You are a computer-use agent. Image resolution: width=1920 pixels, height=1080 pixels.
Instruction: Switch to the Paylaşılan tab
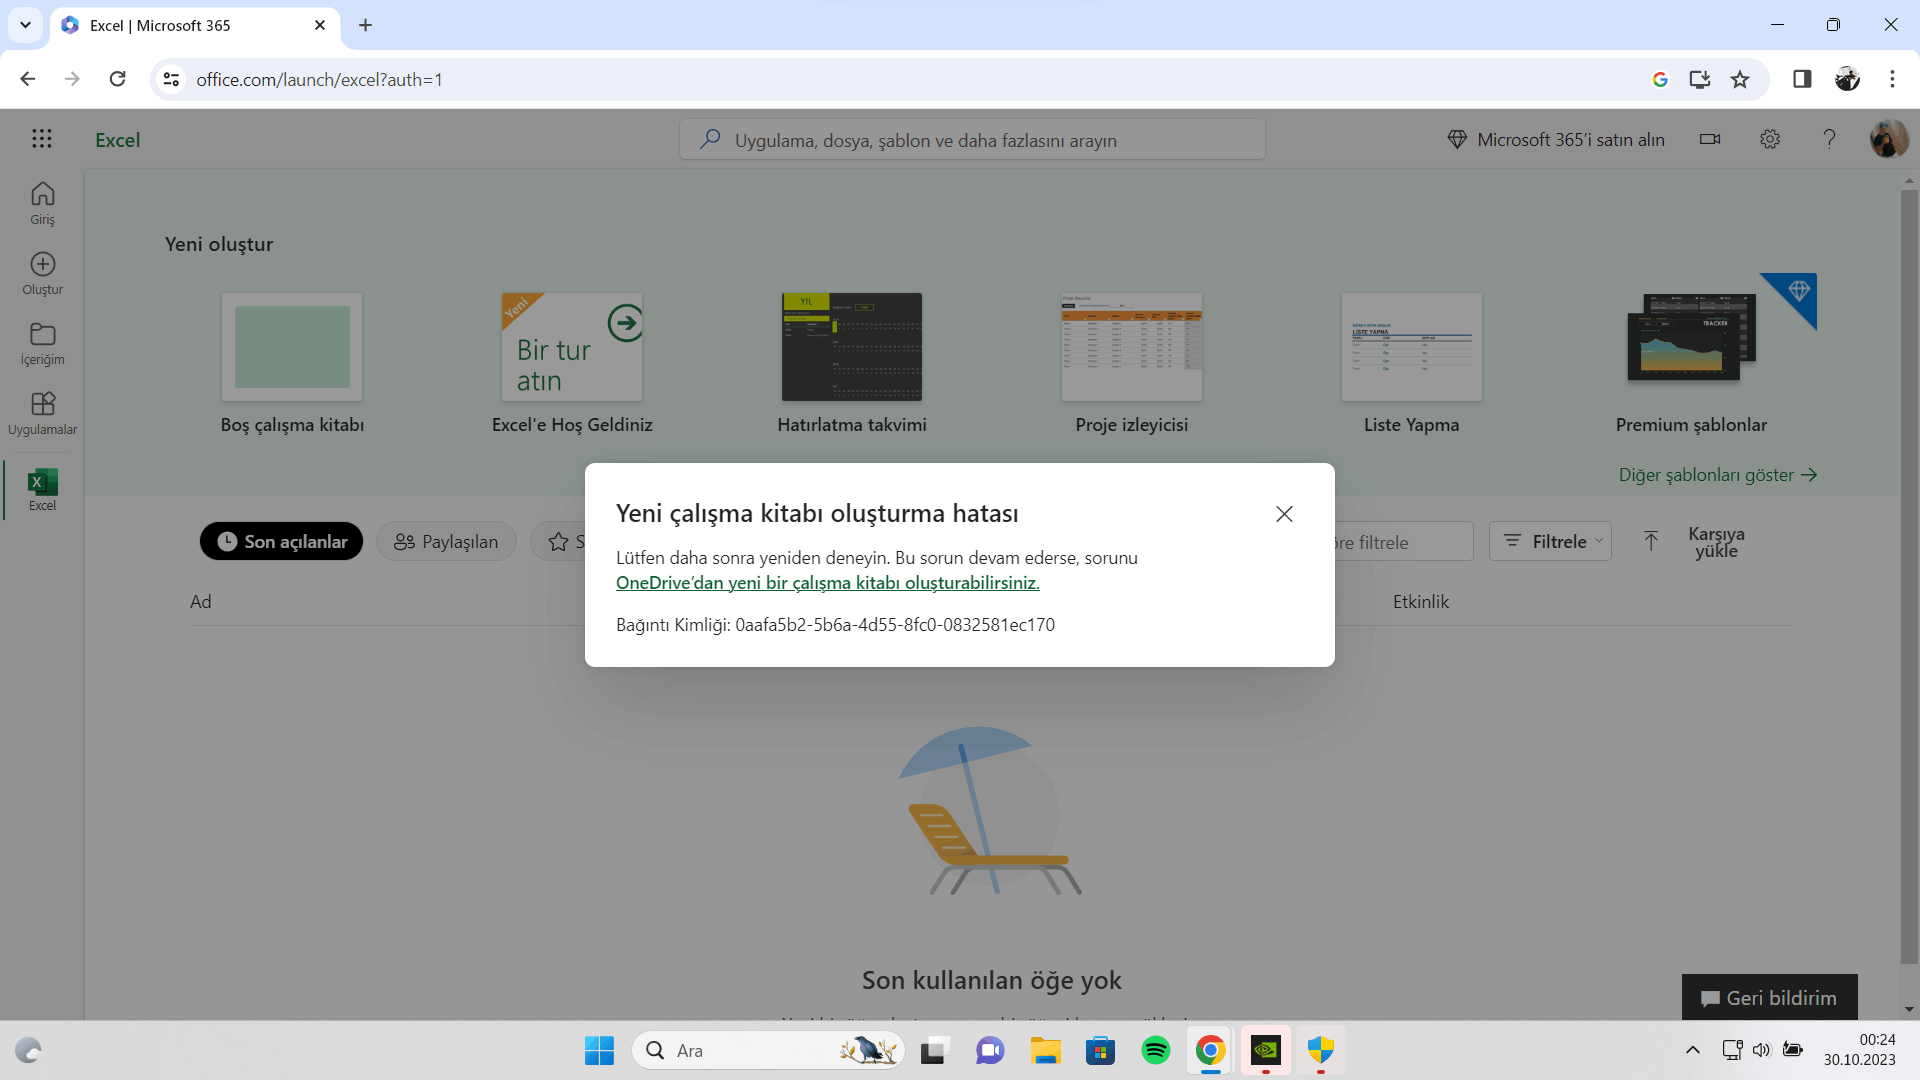pyautogui.click(x=446, y=541)
